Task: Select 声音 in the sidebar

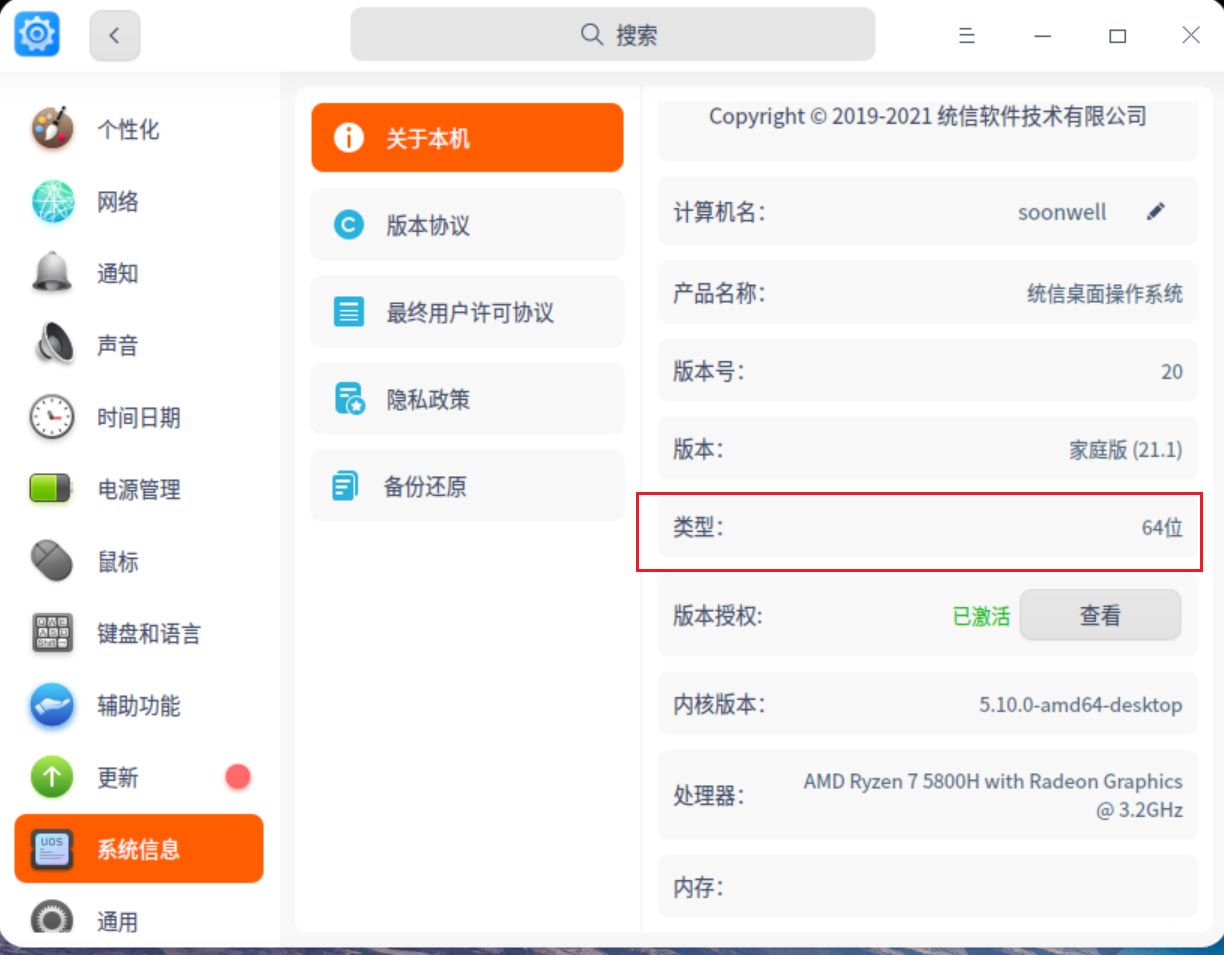Action: pos(139,345)
